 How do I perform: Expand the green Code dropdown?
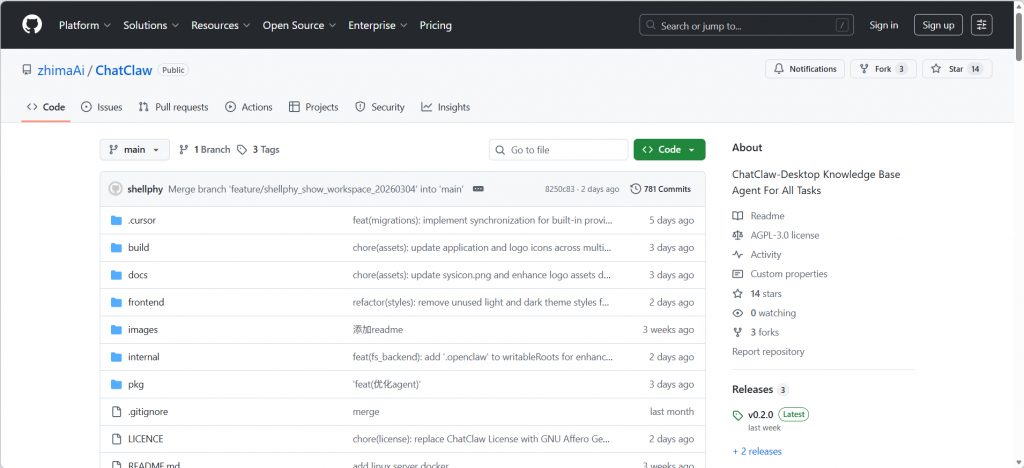pyautogui.click(x=669, y=150)
